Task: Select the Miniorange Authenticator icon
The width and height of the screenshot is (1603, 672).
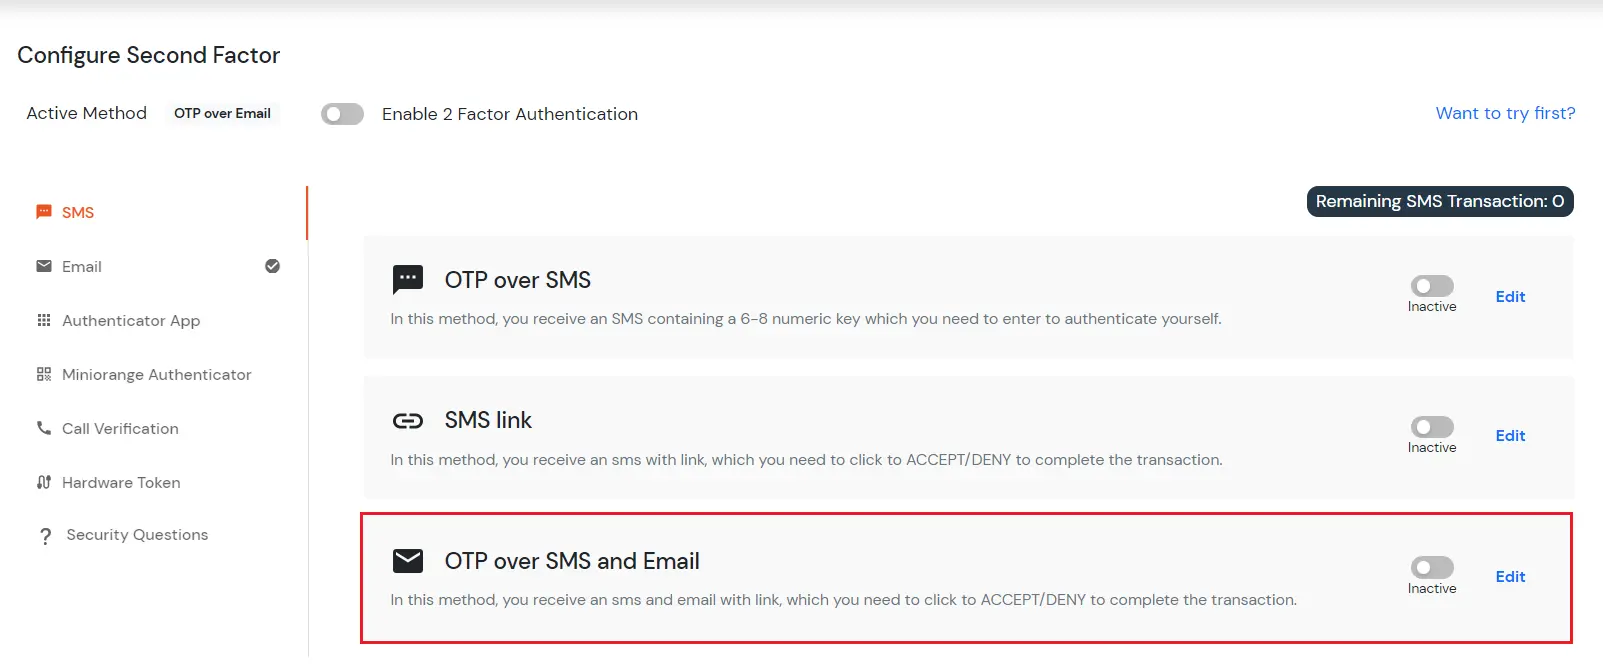Action: [x=44, y=374]
